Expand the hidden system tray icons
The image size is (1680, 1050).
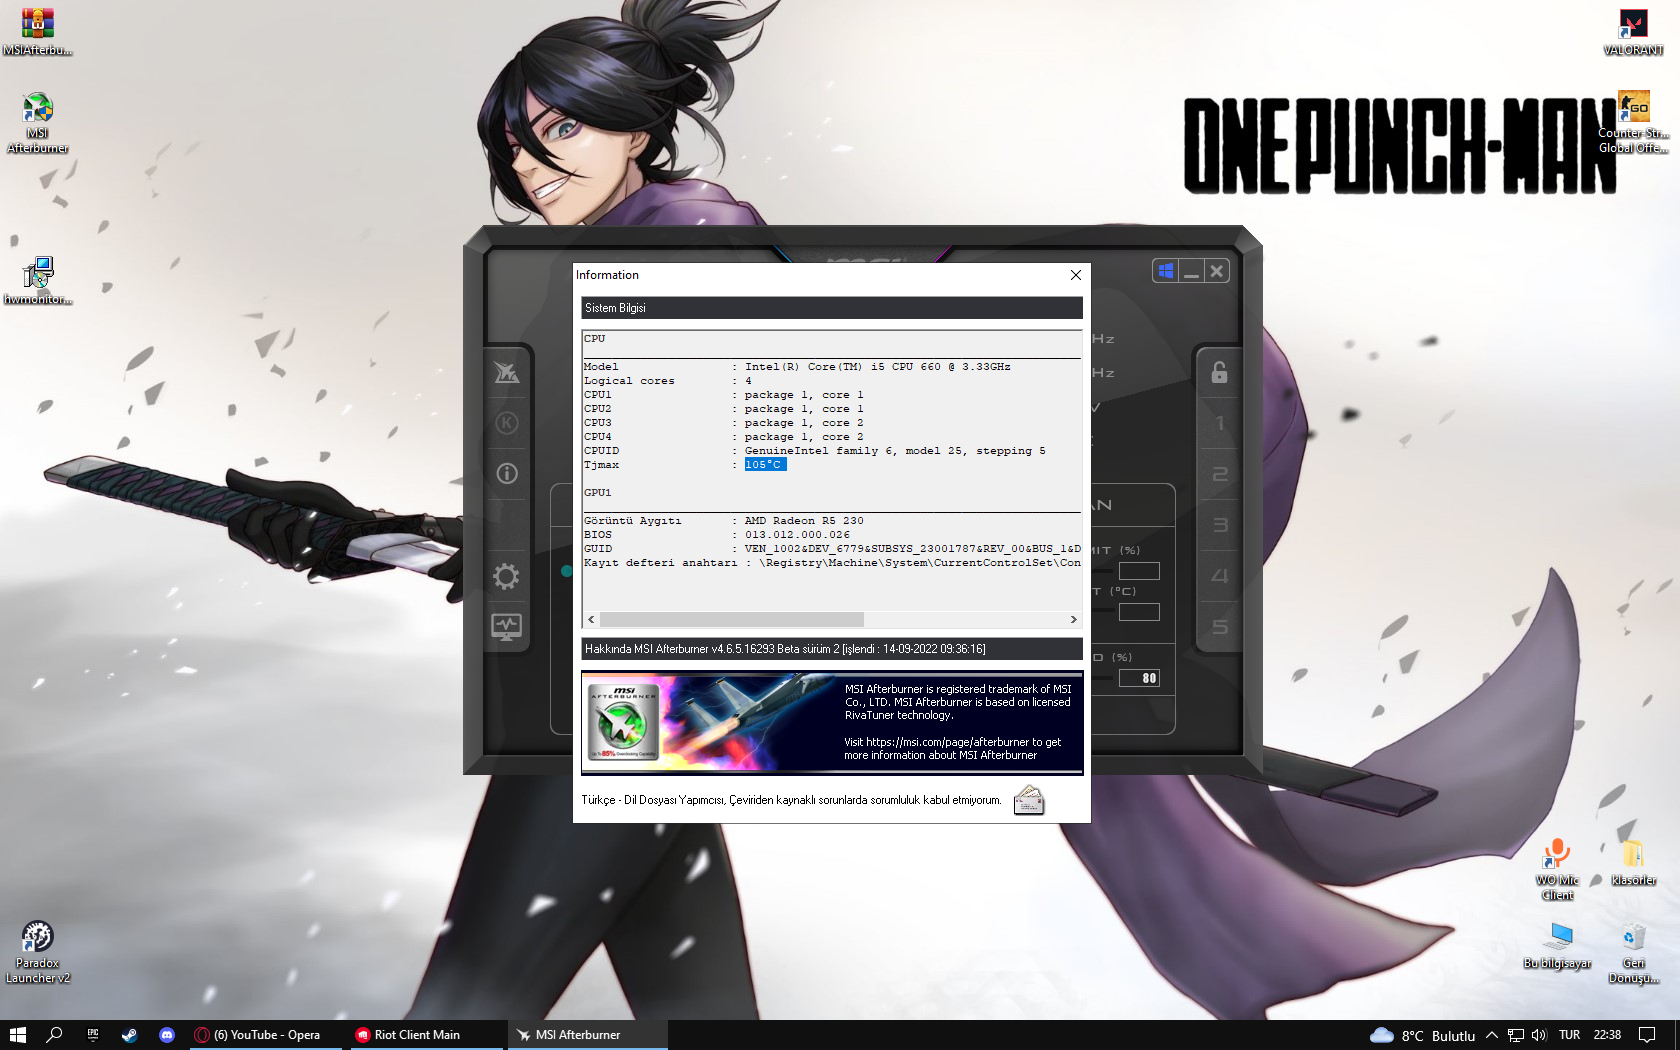(1492, 1035)
